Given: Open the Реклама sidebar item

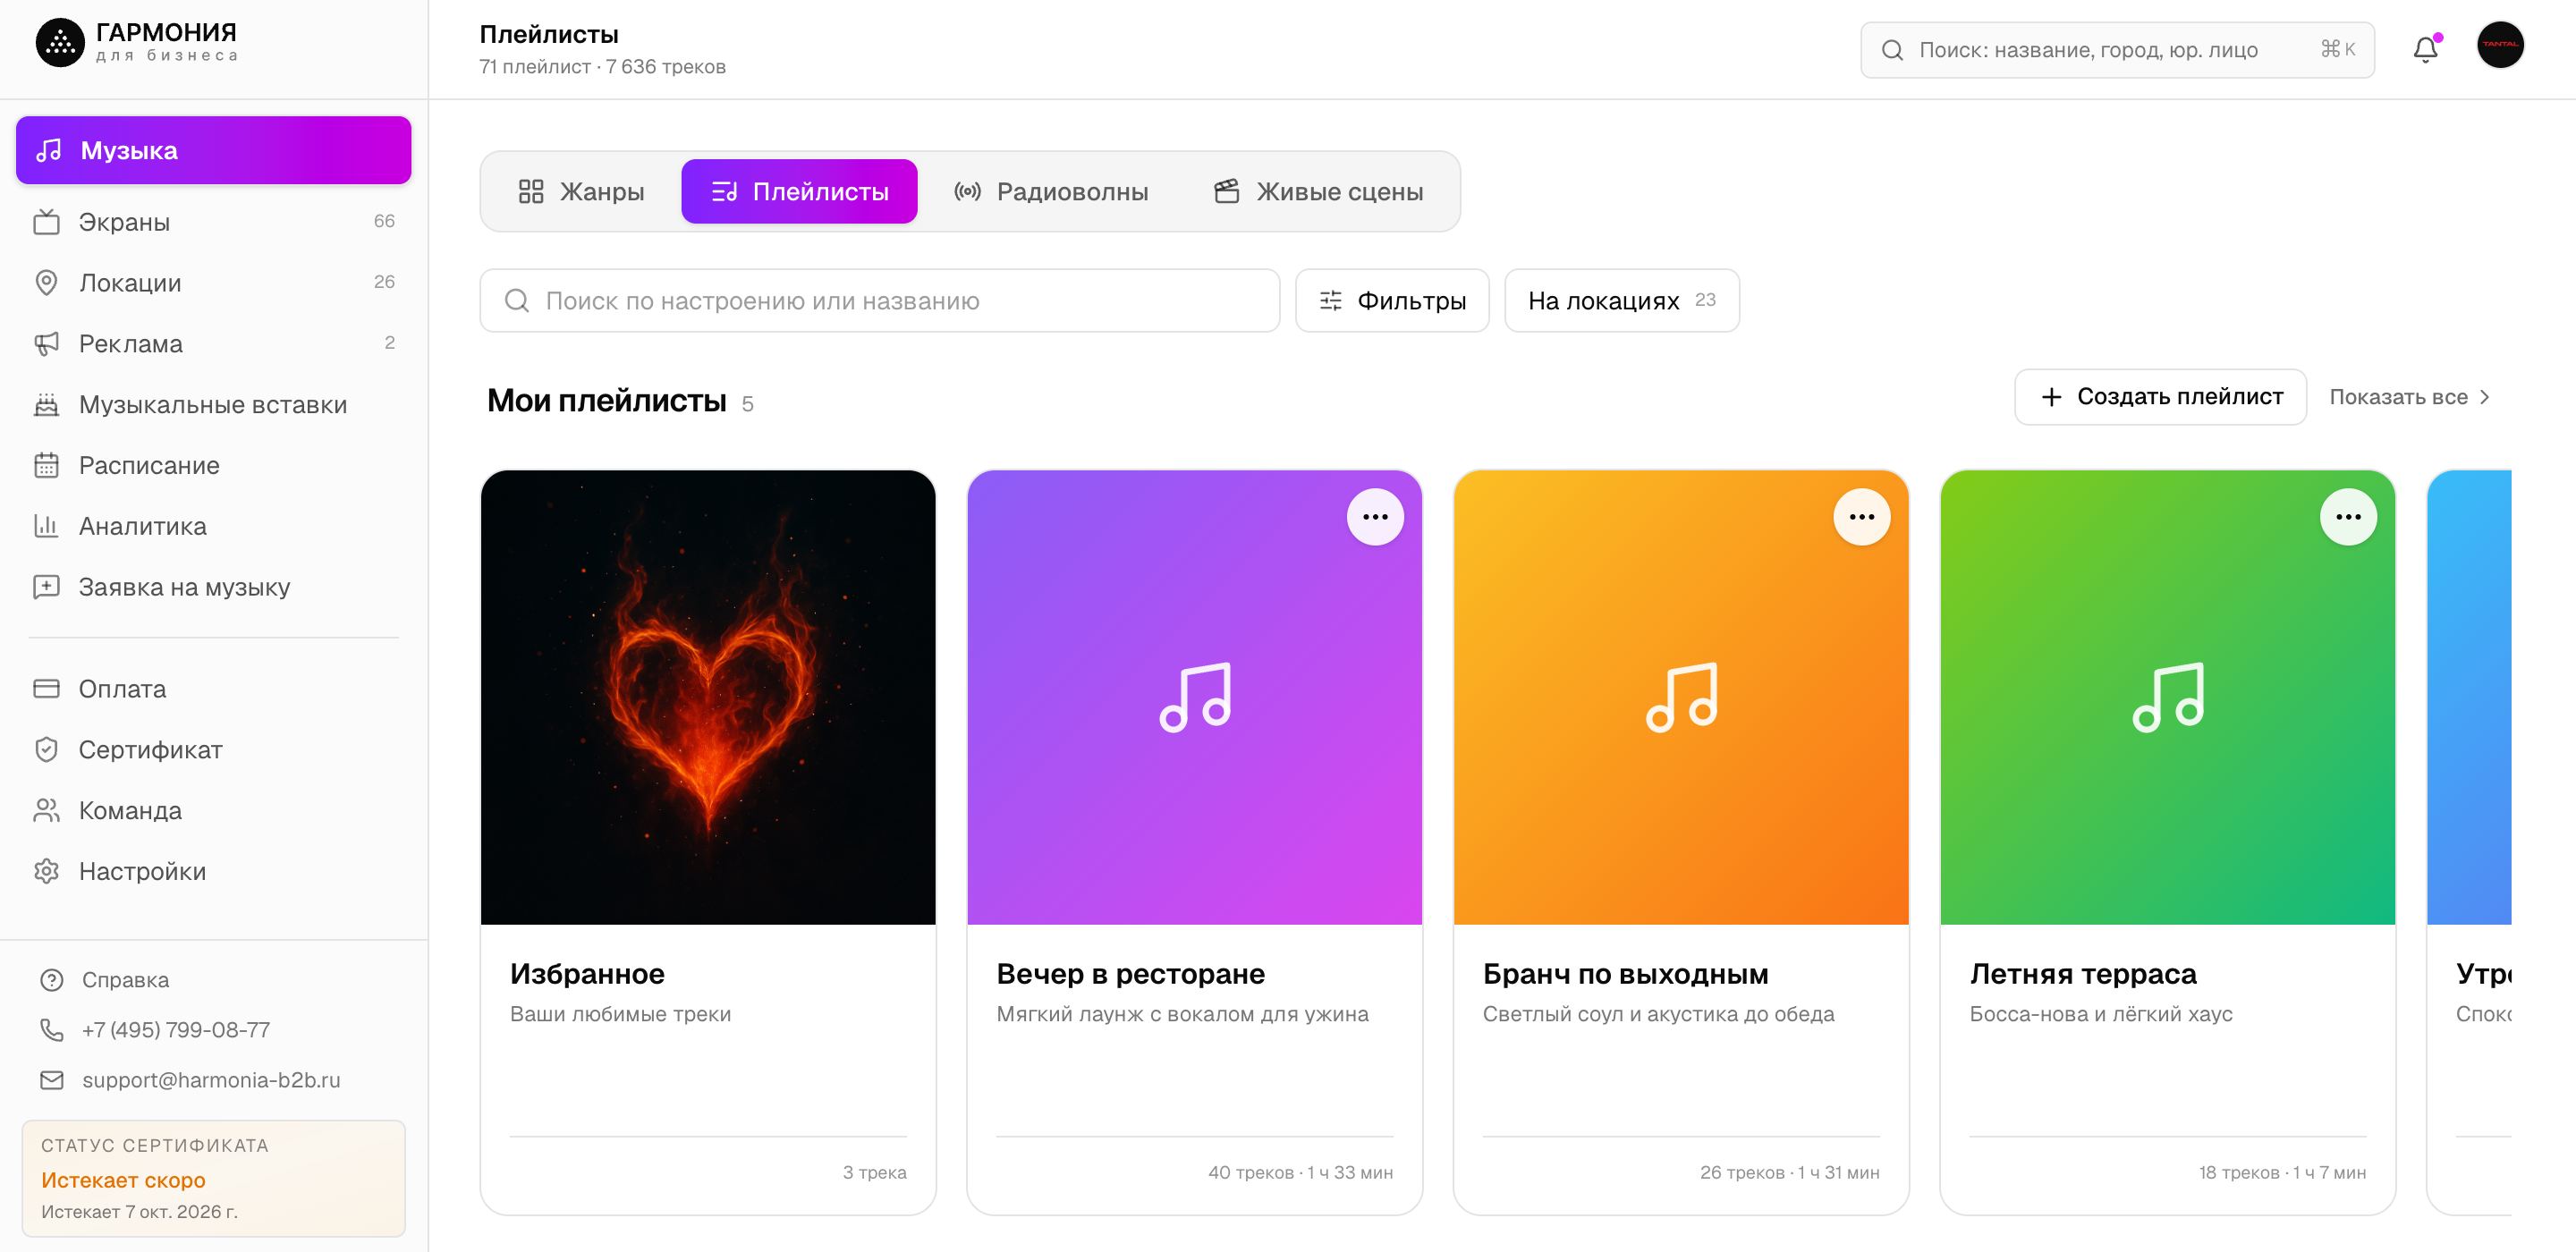Looking at the screenshot, I should click(x=214, y=344).
